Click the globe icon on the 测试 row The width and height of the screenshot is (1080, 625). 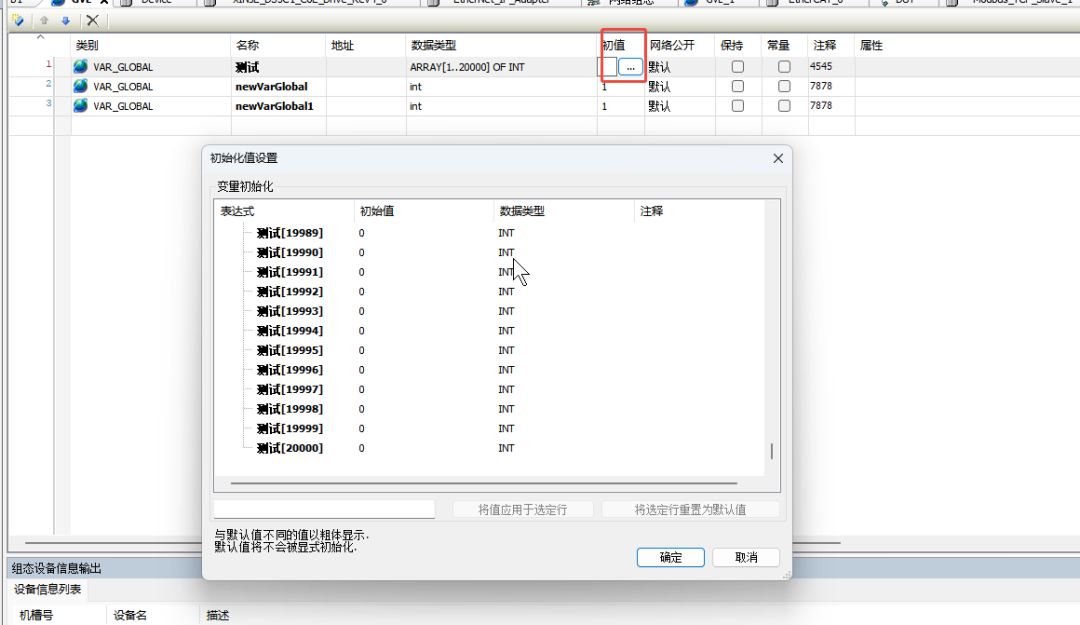[81, 66]
